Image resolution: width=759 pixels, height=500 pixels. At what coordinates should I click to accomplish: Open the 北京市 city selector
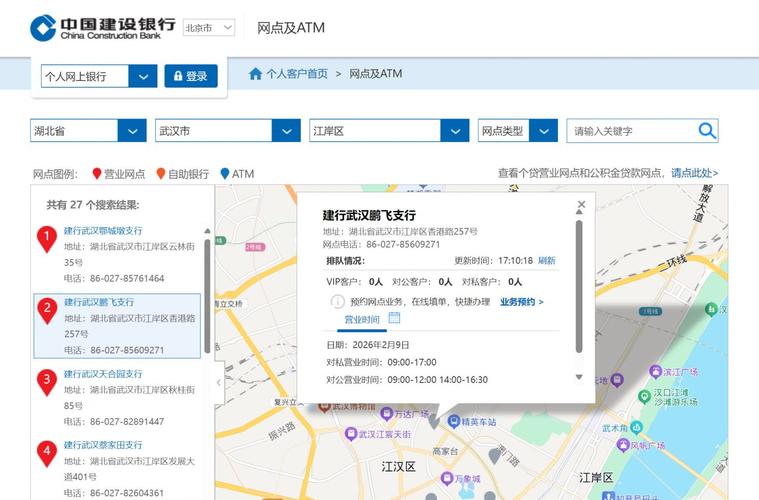pyautogui.click(x=209, y=28)
